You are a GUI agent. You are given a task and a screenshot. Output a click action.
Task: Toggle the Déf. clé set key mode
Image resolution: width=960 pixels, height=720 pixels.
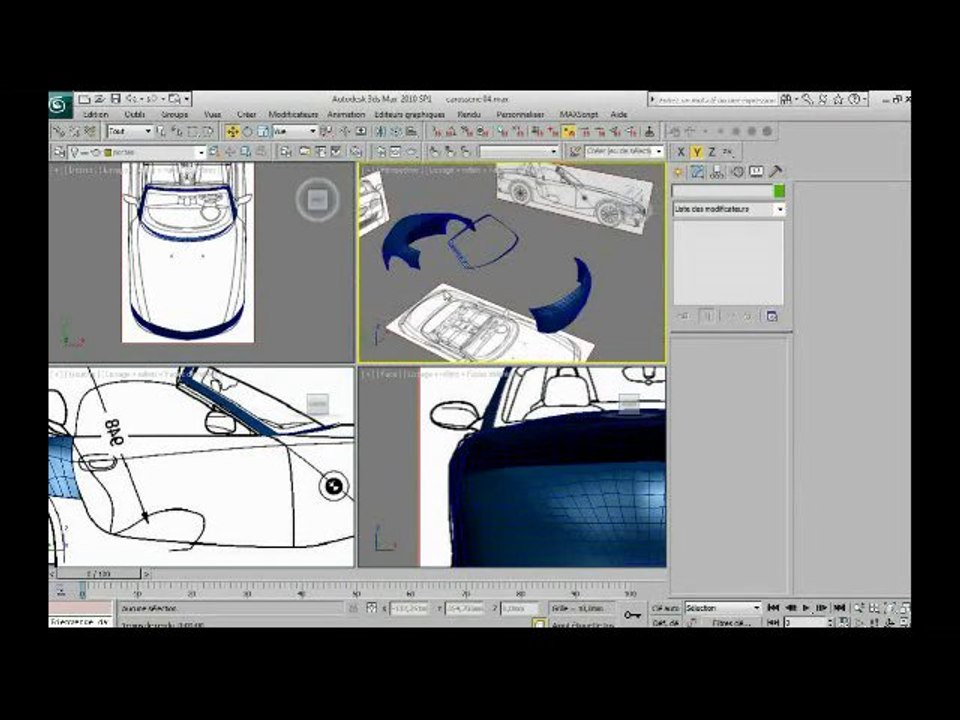tap(666, 622)
